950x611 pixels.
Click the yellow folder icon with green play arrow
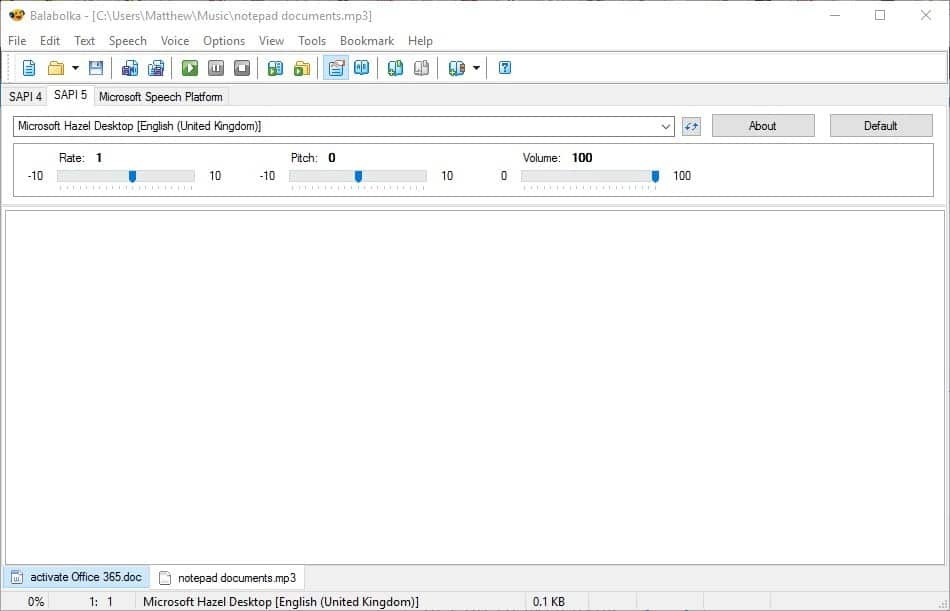pyautogui.click(x=302, y=68)
